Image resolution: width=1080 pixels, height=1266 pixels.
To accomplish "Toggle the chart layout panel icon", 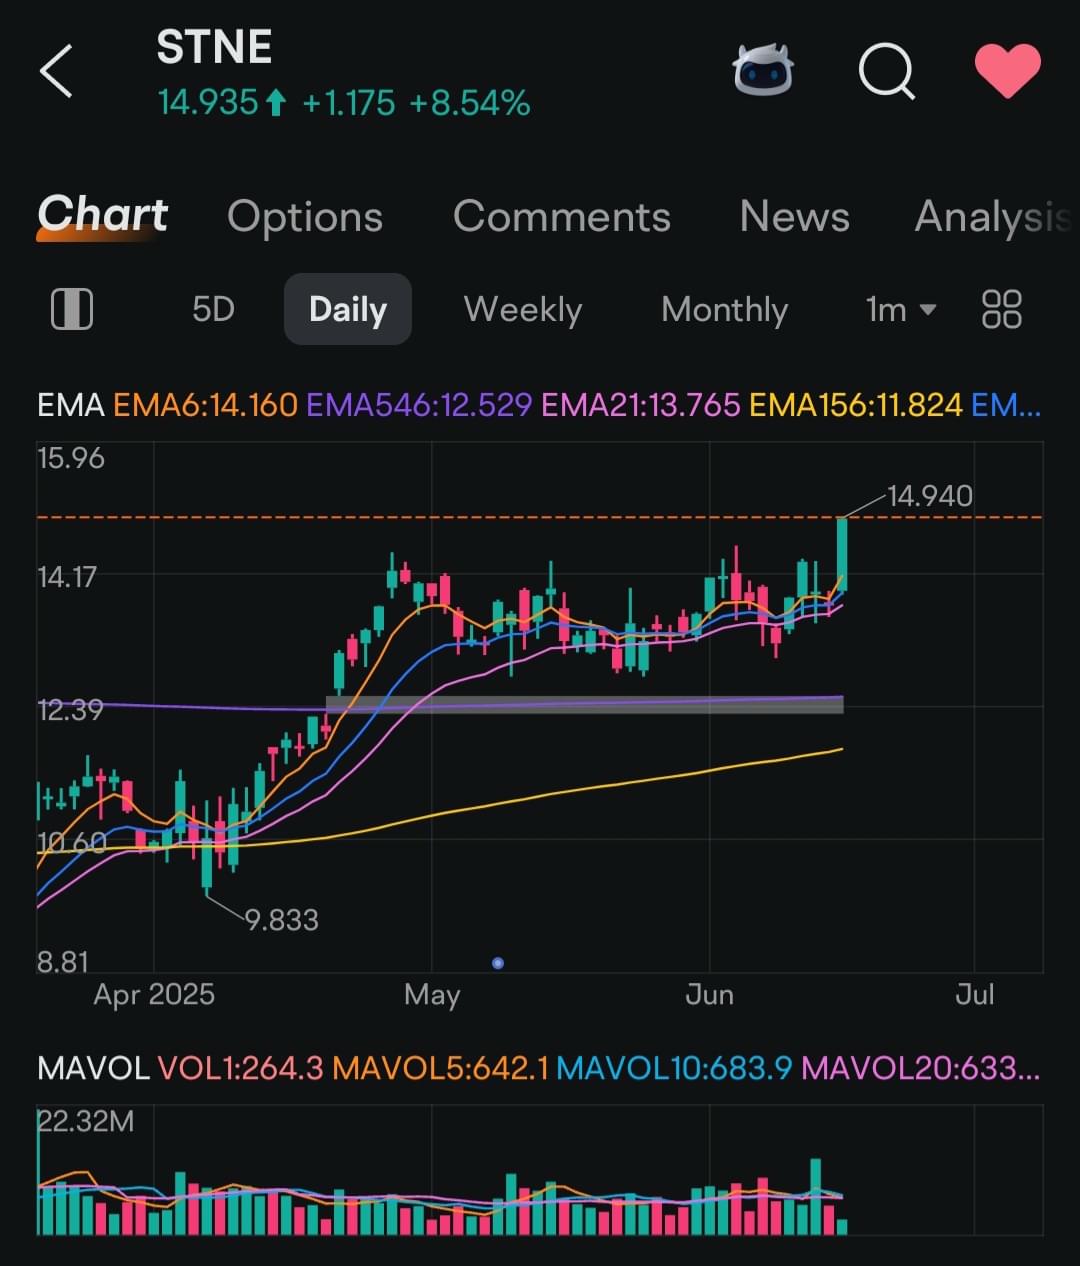I will [x=71, y=309].
